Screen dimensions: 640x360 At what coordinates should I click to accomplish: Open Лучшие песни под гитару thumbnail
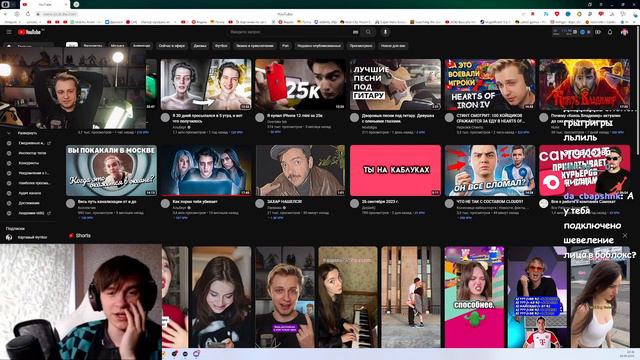tap(395, 84)
